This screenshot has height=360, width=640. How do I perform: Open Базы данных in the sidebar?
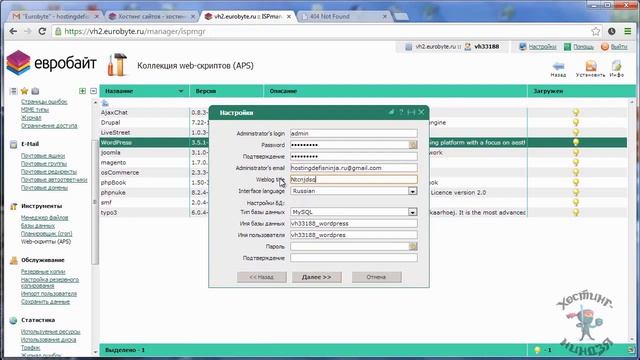click(x=38, y=226)
